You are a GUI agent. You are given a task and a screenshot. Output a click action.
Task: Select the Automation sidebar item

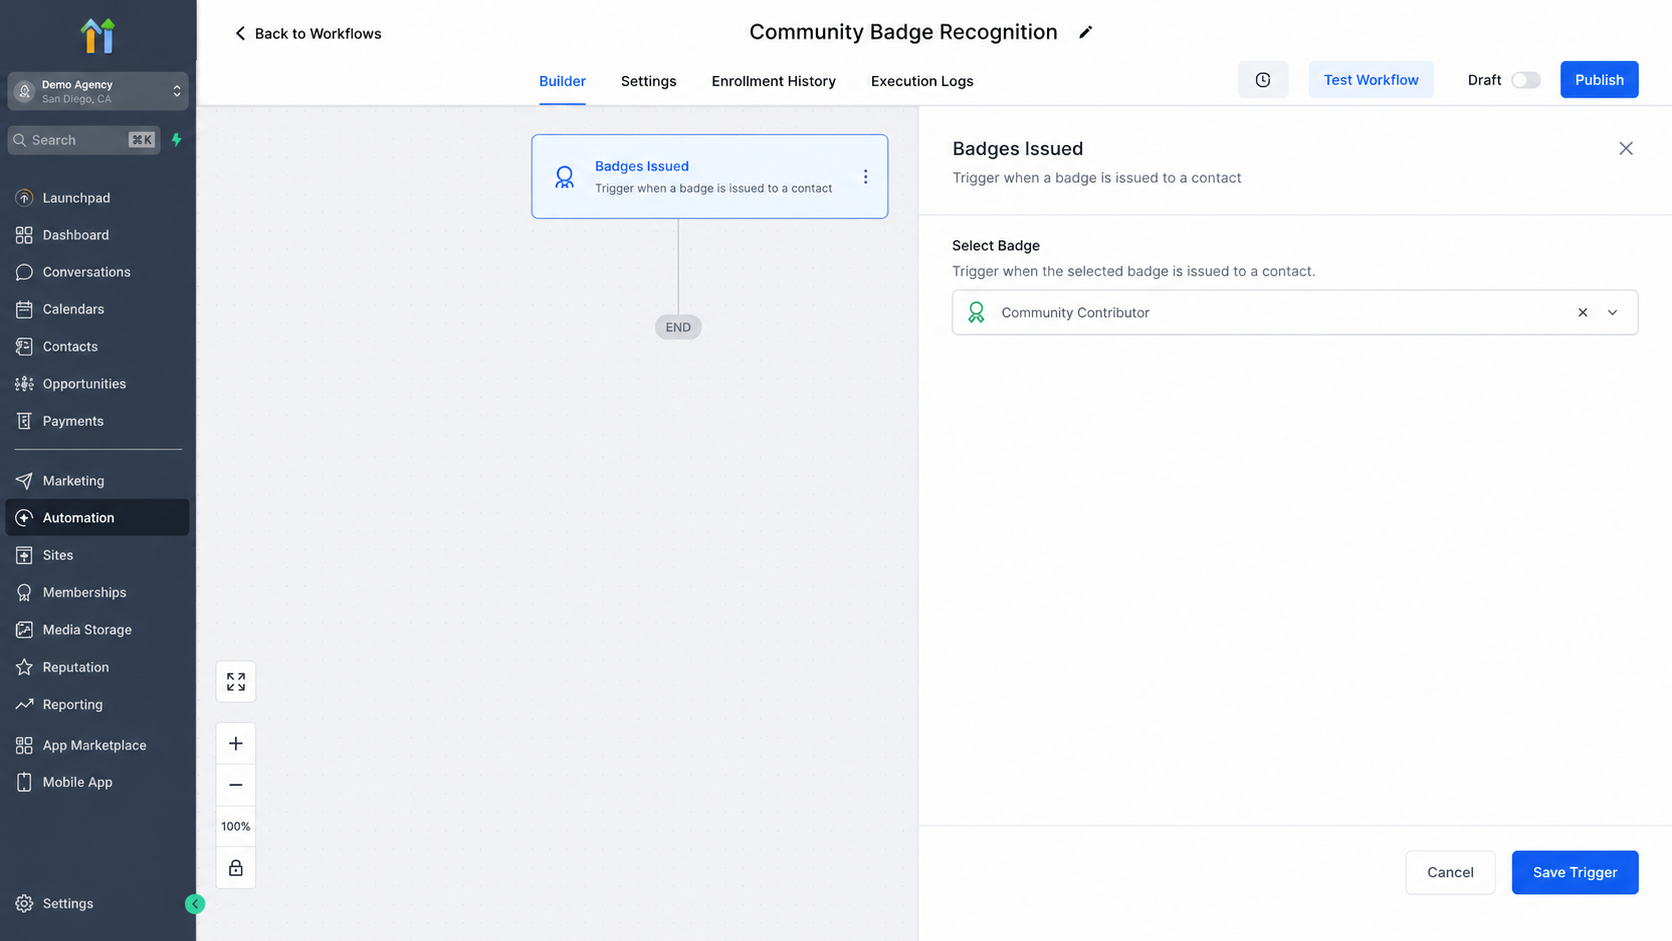pyautogui.click(x=97, y=518)
